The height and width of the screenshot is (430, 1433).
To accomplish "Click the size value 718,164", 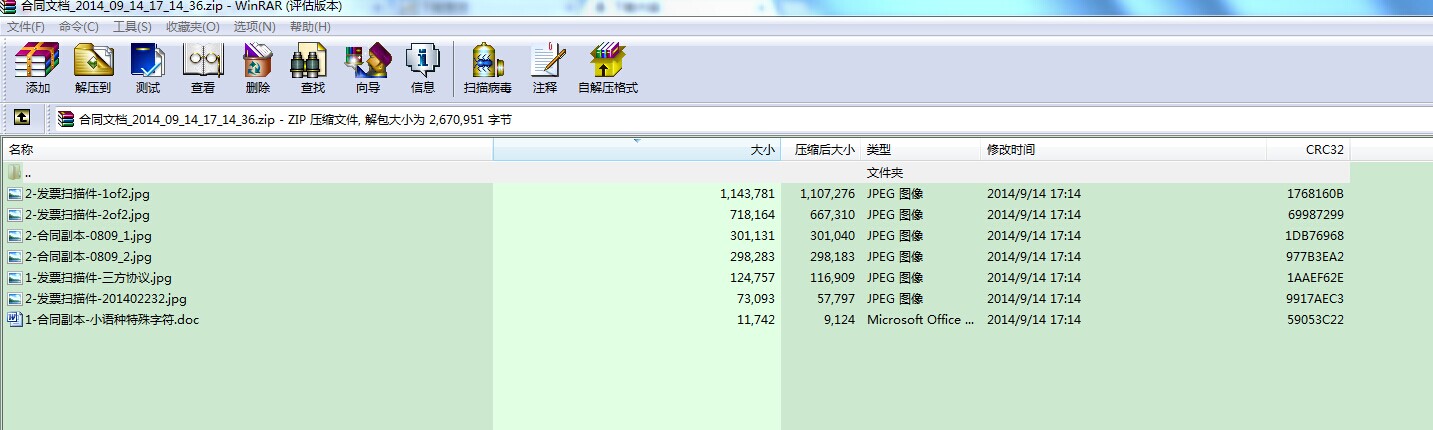I will pyautogui.click(x=753, y=215).
